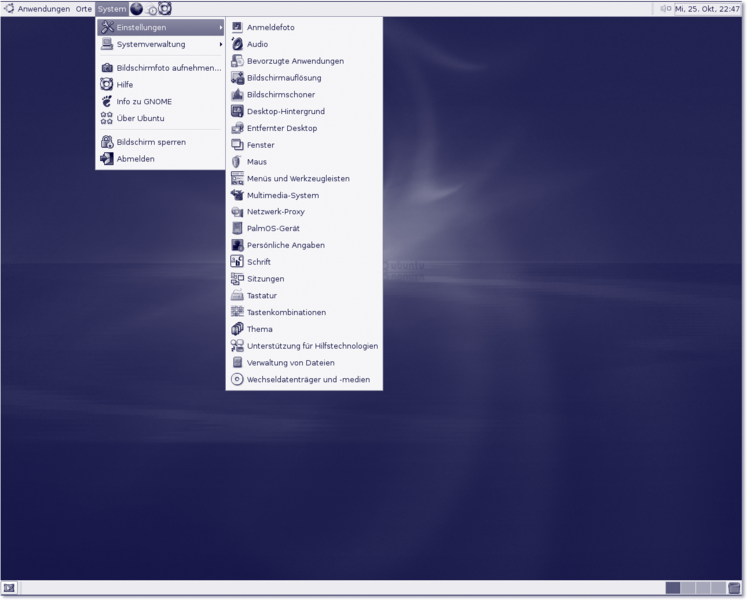Image resolution: width=747 pixels, height=600 pixels.
Task: Click the volume speaker icon in top panel
Action: [x=665, y=9]
